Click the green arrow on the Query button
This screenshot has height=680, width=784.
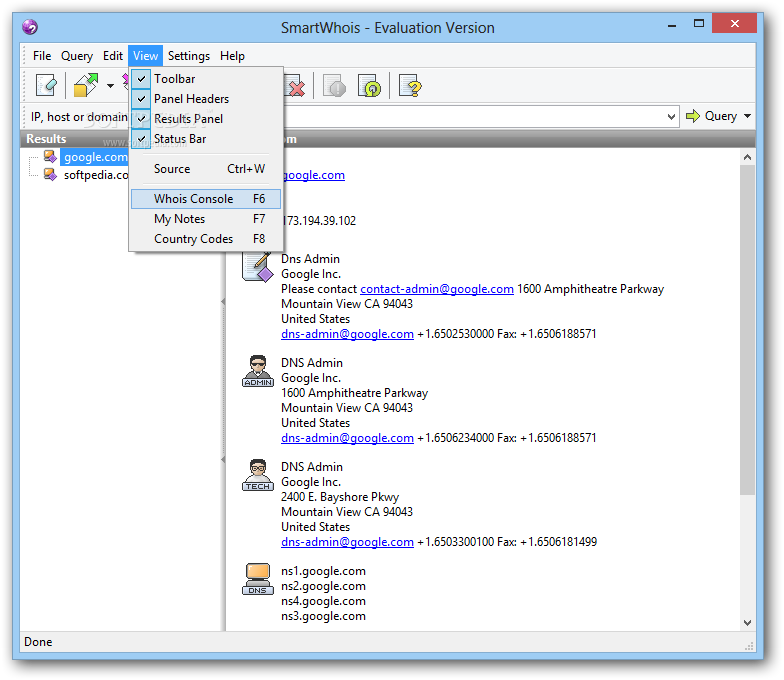692,116
